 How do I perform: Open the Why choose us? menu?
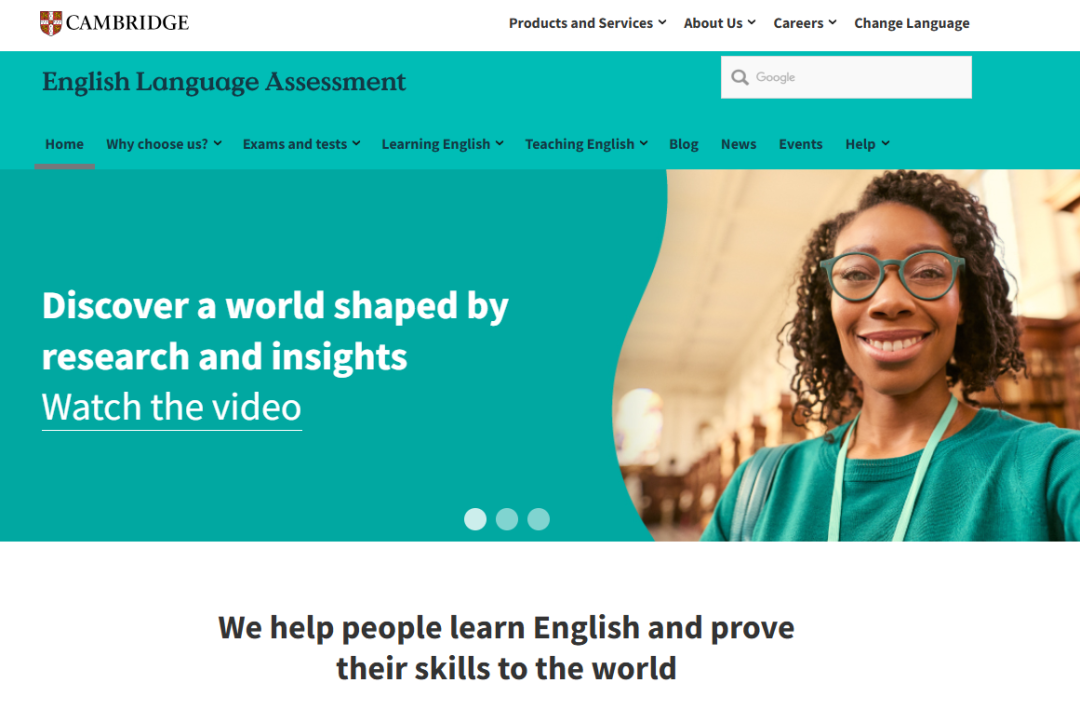click(x=164, y=144)
